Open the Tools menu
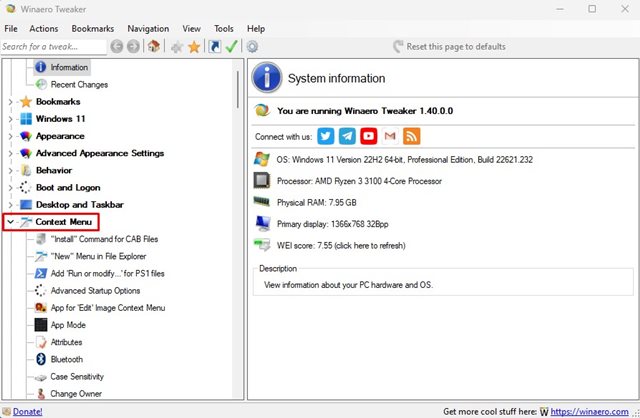 224,29
